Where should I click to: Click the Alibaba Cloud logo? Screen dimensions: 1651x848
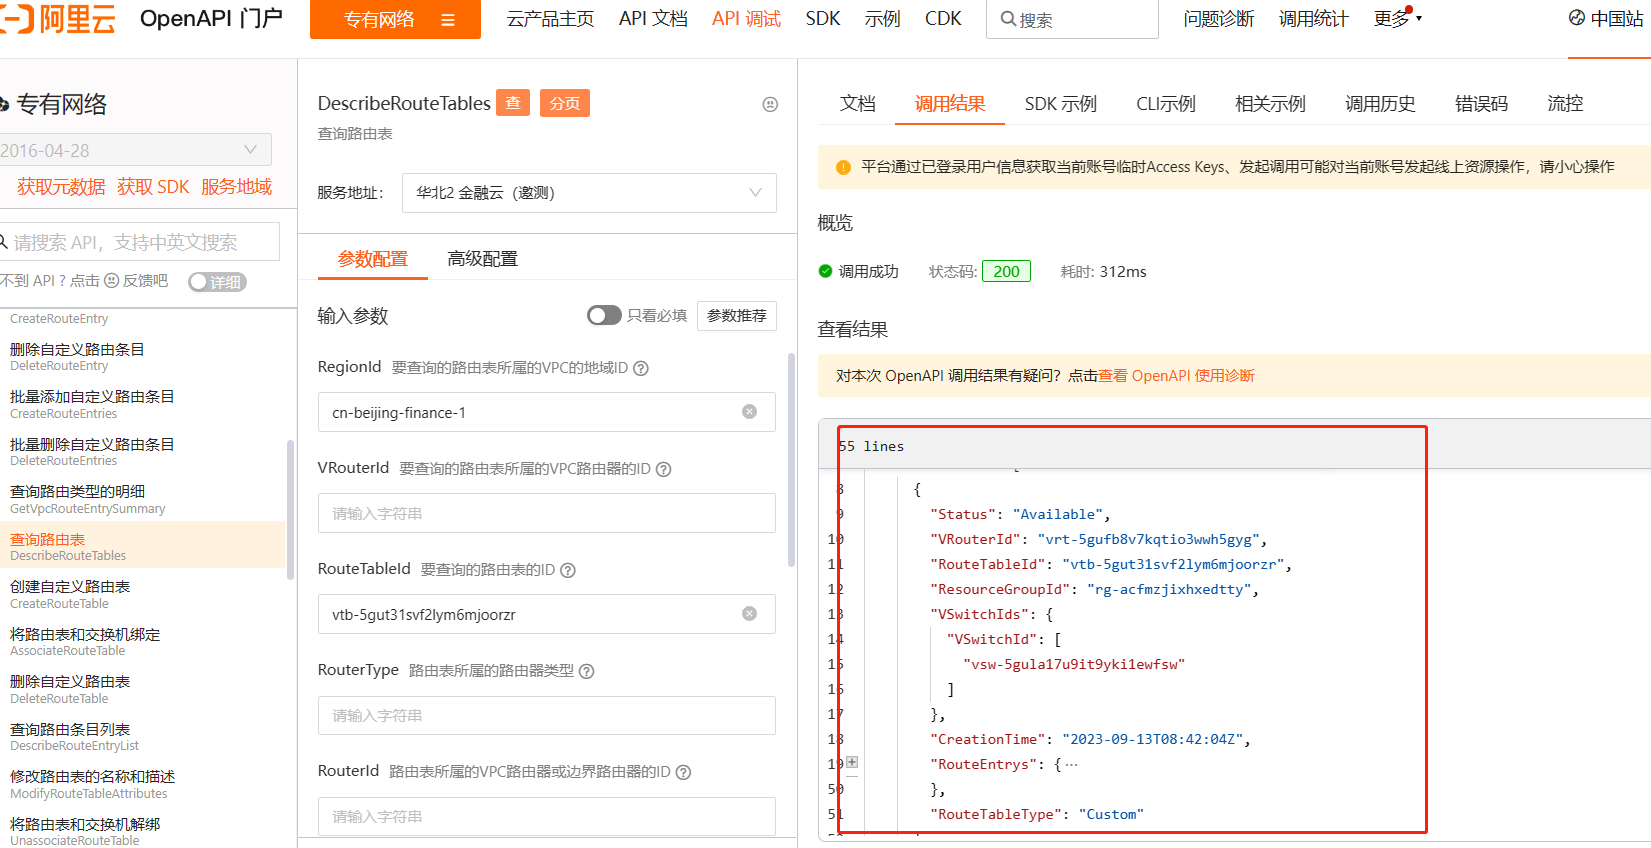pyautogui.click(x=58, y=19)
